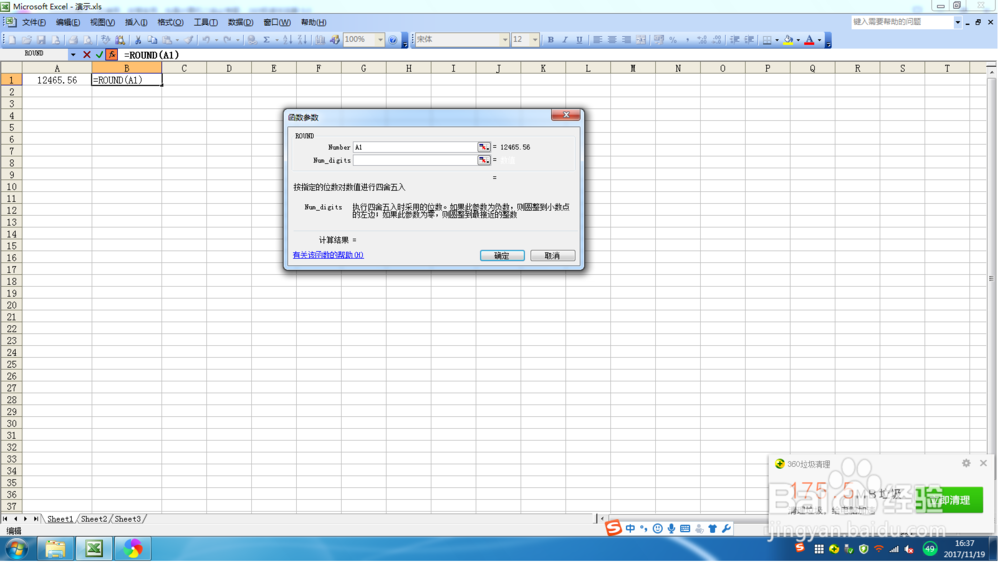
Task: Cancel formula entry with red X
Action: pyautogui.click(x=87, y=55)
